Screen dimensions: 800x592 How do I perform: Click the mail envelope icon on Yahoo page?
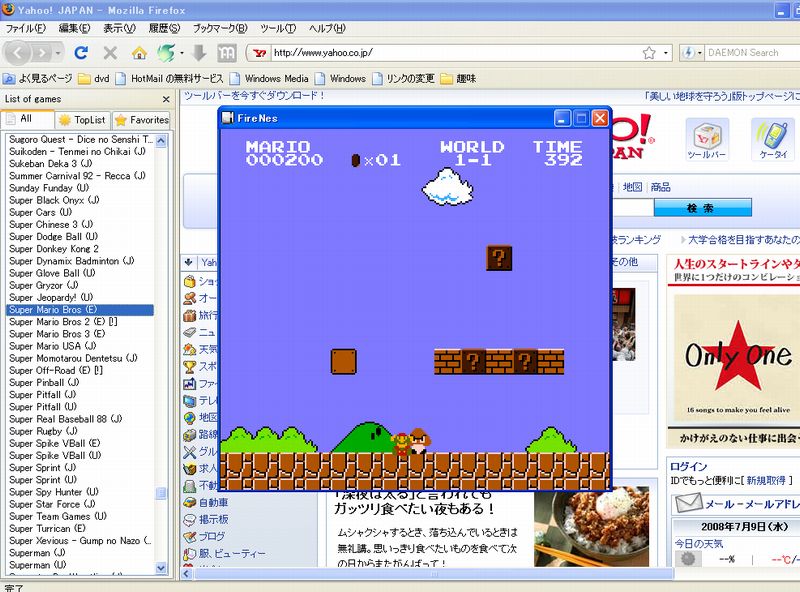click(x=688, y=503)
